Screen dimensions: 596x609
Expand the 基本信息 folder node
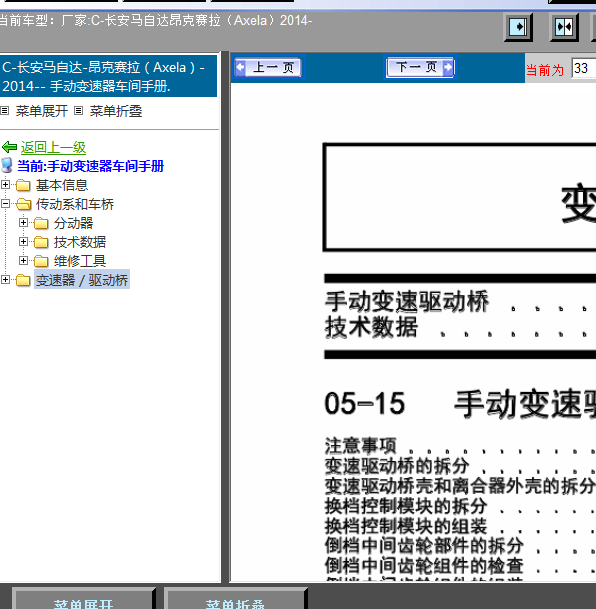[x=5, y=184]
